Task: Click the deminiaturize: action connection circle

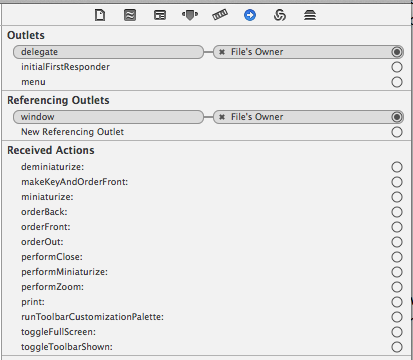Action: (397, 167)
